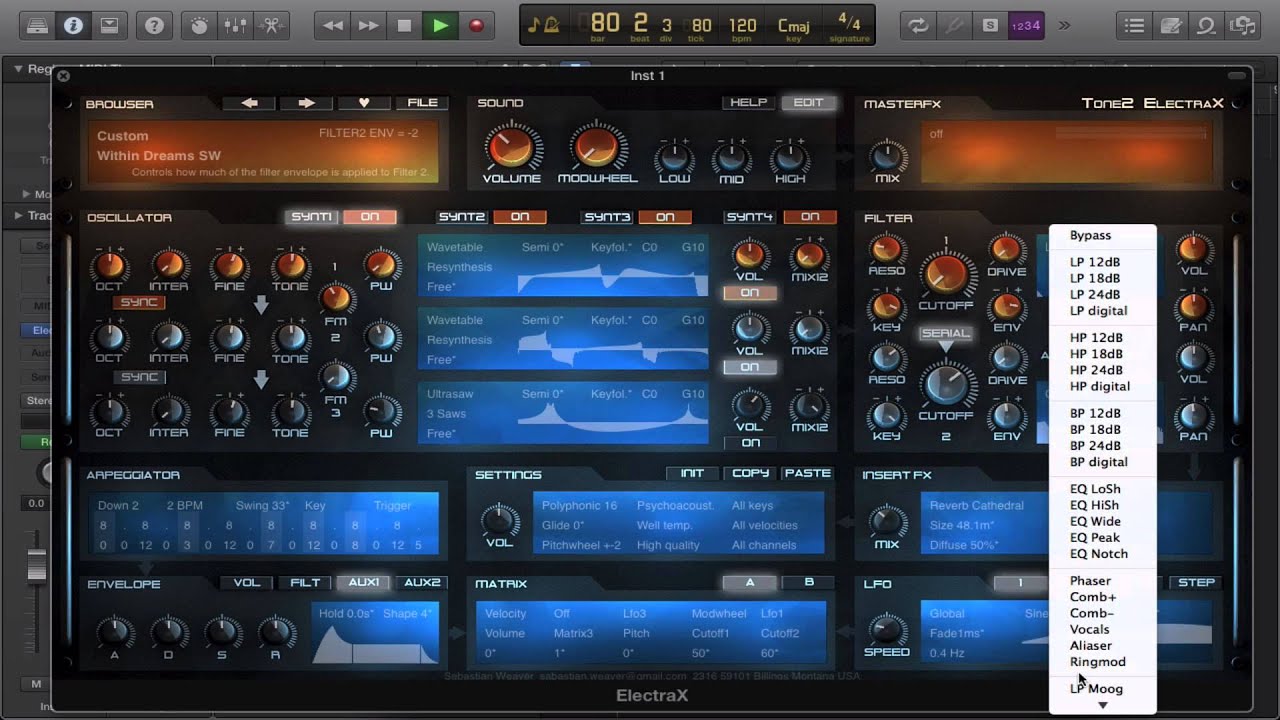Open Smart Controls dial icon
This screenshot has width=1280, height=720.
[x=199, y=26]
